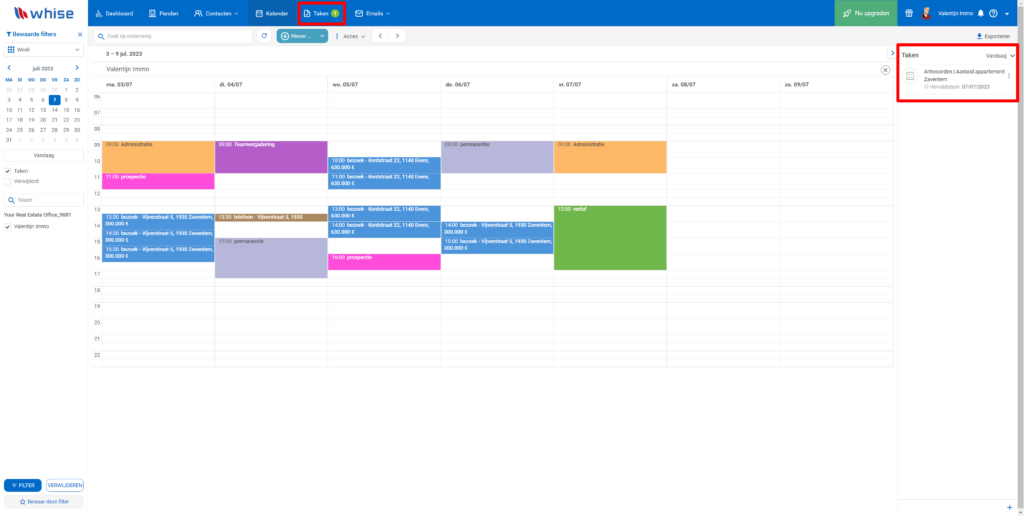The width and height of the screenshot is (1024, 516).
Task: Click the Nu upgraden button
Action: [x=865, y=13]
